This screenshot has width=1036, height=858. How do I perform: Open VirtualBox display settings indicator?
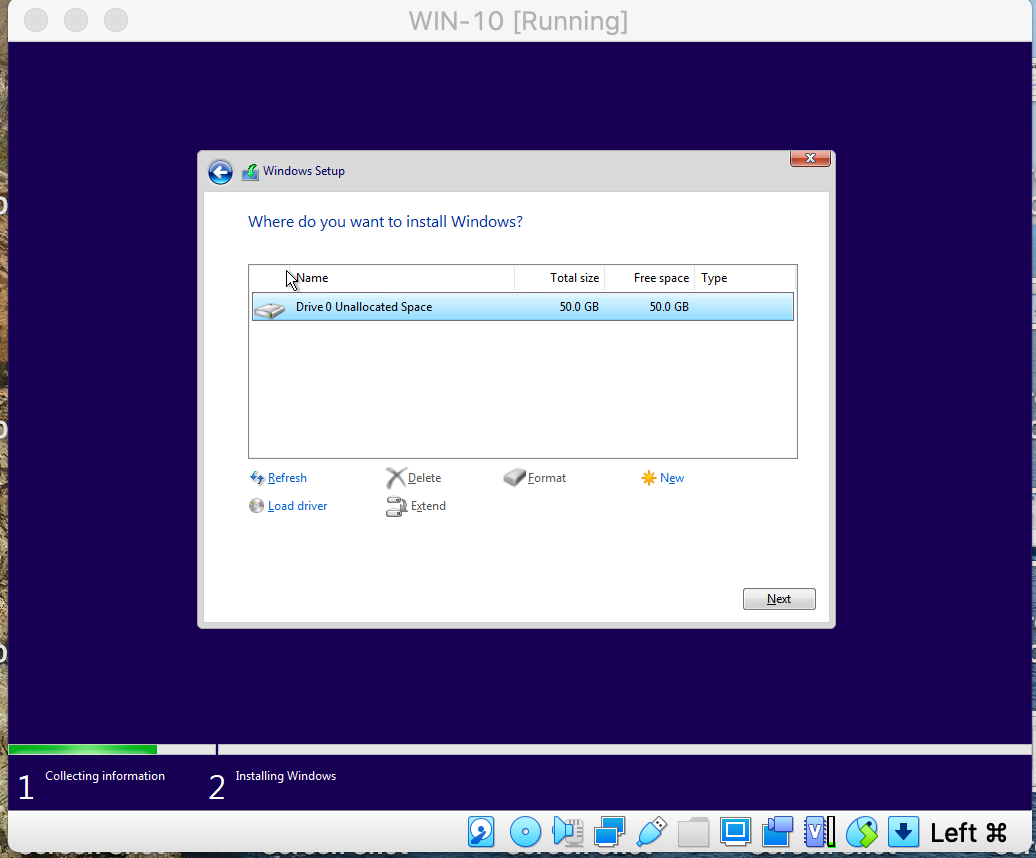tap(735, 832)
